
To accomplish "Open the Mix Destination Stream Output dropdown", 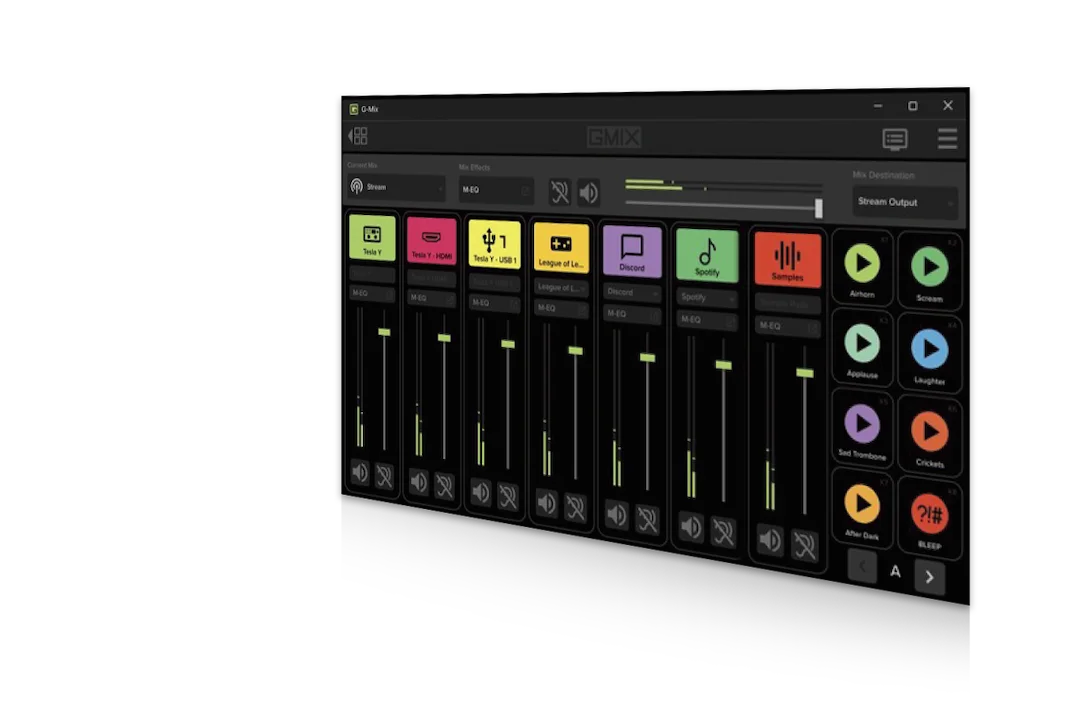I will (904, 203).
